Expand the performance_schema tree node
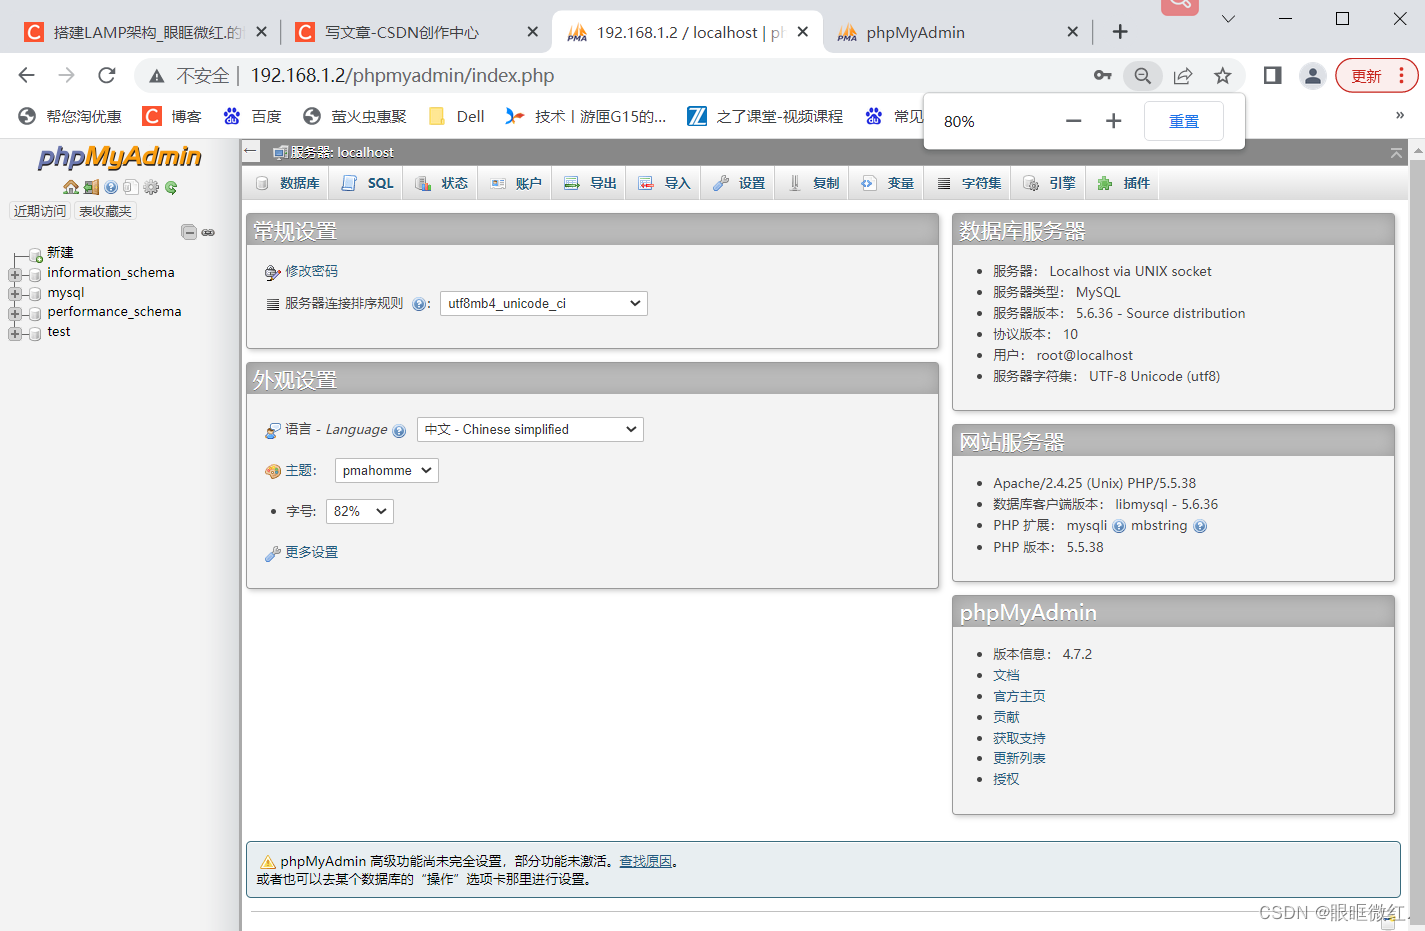The width and height of the screenshot is (1425, 931). [x=15, y=314]
